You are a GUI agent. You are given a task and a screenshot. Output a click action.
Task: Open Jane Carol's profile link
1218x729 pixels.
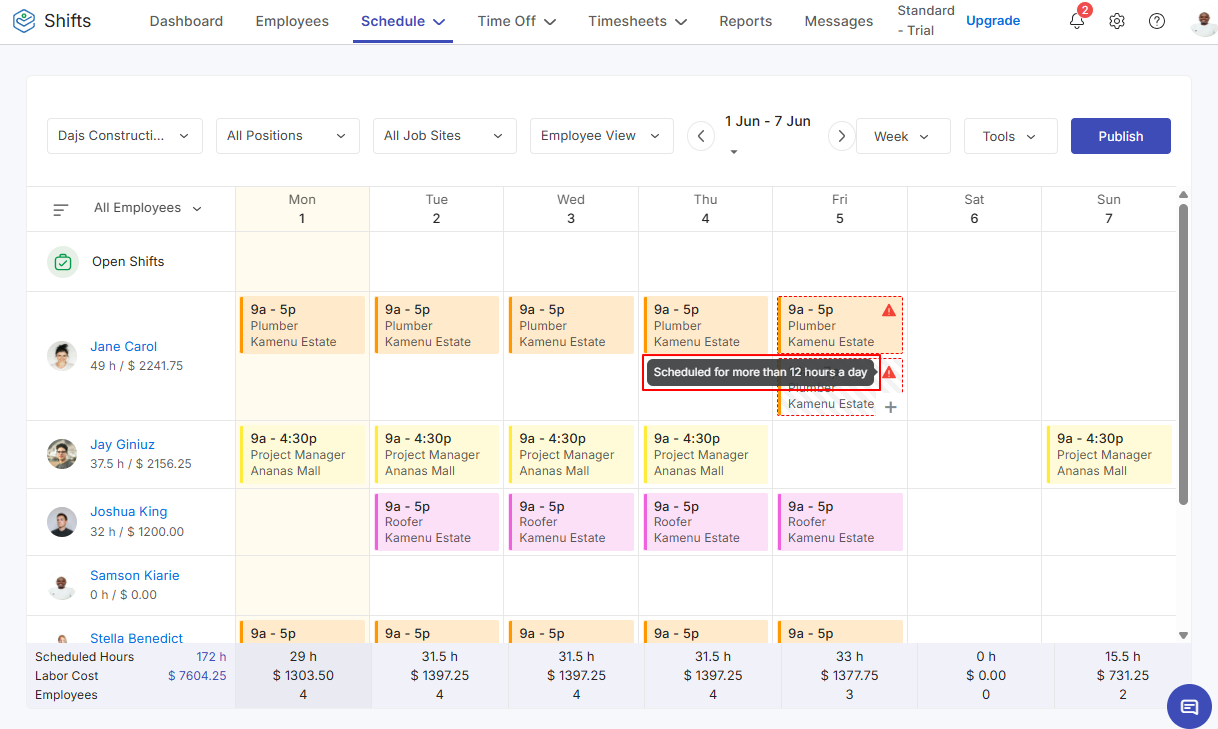(x=124, y=347)
